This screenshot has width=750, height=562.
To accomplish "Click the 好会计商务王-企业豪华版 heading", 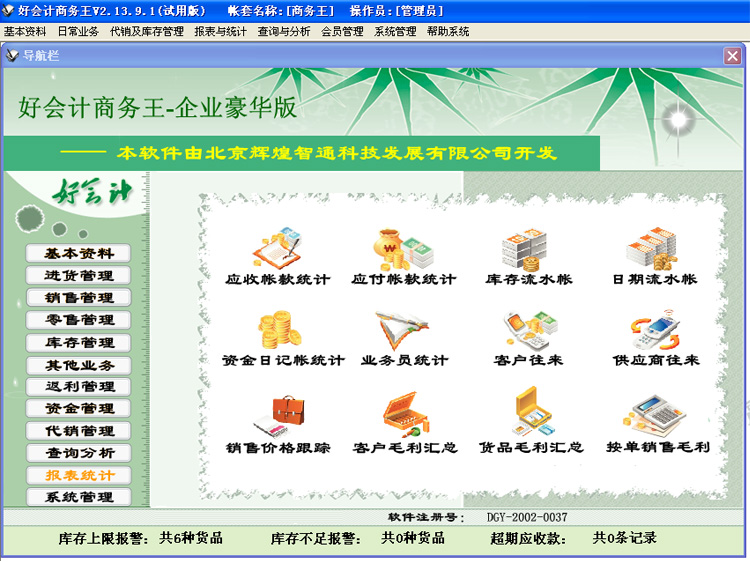I will (157, 107).
